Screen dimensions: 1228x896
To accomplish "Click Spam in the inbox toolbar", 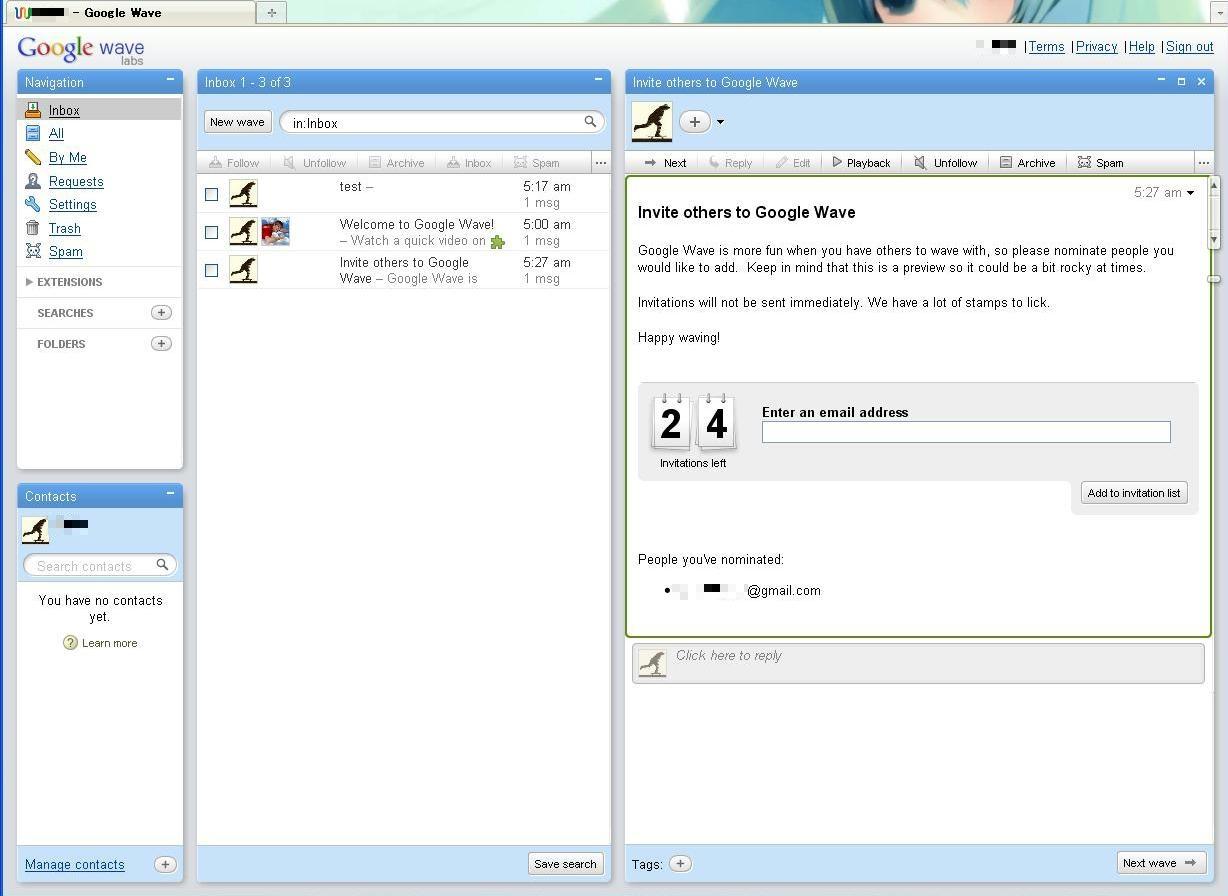I will 537,162.
